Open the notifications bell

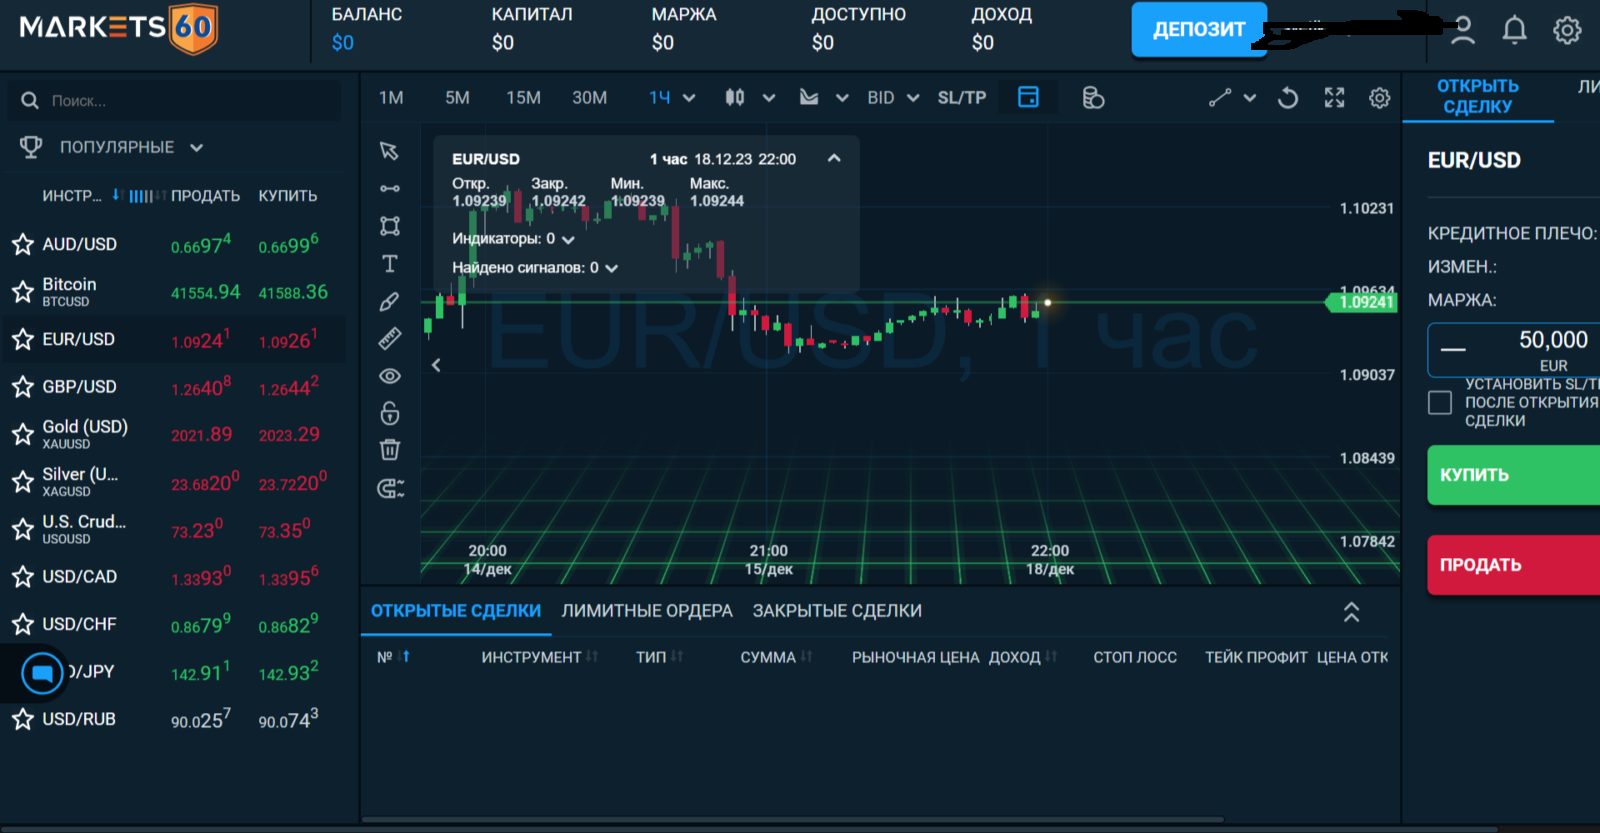[x=1515, y=30]
